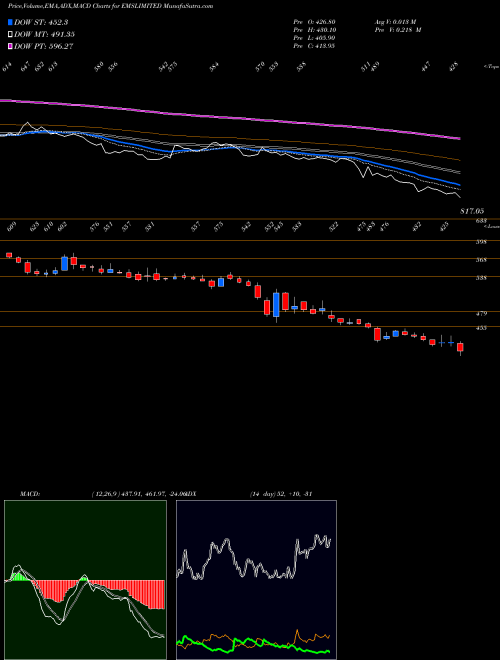
Task: Click the white DOW MT legend swatch
Action: point(11,35)
